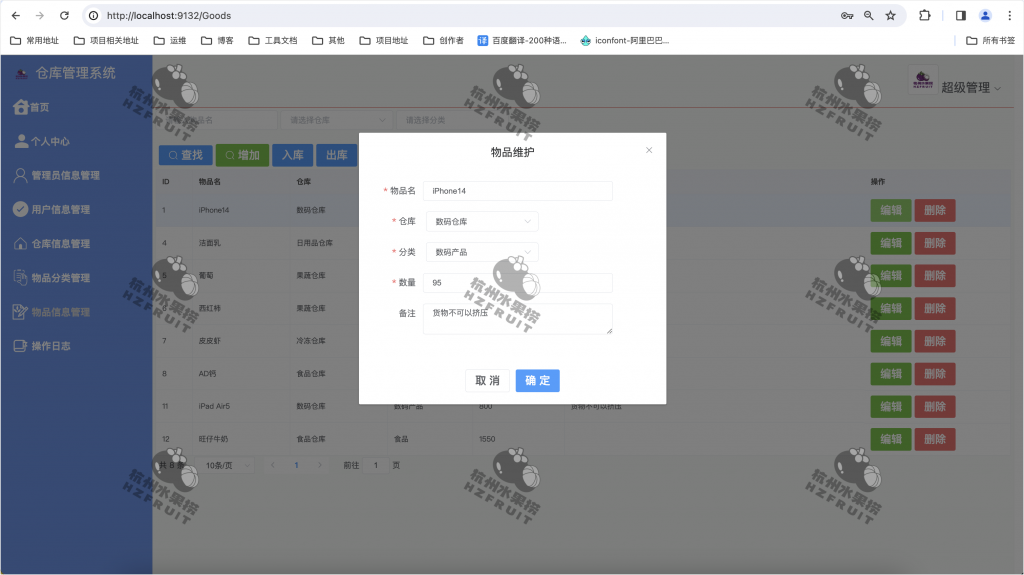Open 博客 bookmark folder

click(x=217, y=41)
